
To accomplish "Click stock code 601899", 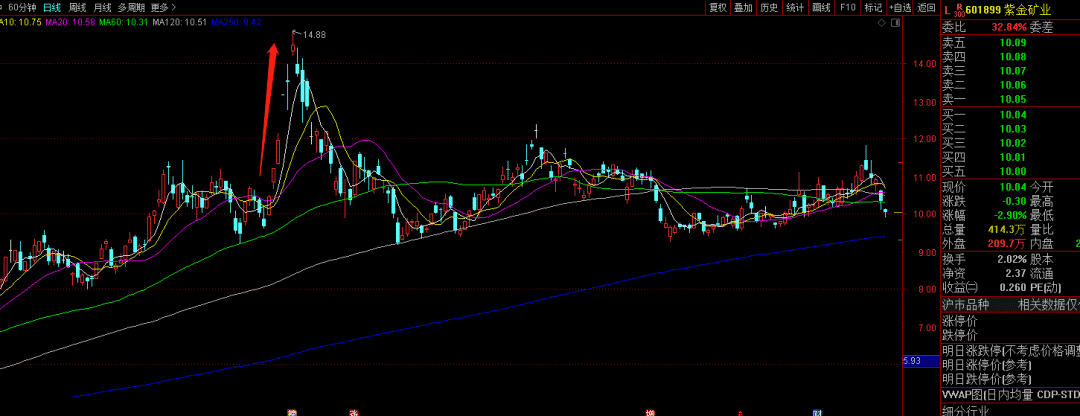I will pyautogui.click(x=983, y=10).
